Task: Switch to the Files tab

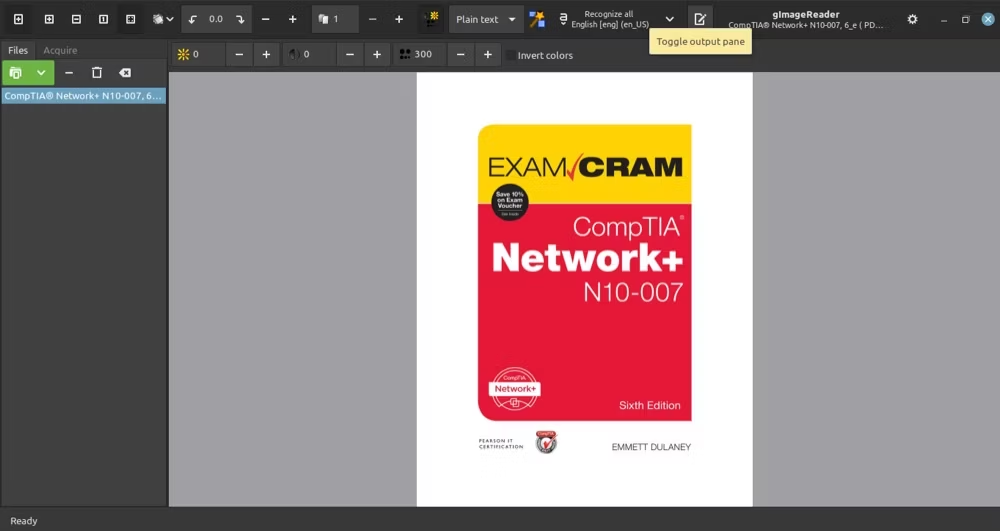Action: point(18,50)
